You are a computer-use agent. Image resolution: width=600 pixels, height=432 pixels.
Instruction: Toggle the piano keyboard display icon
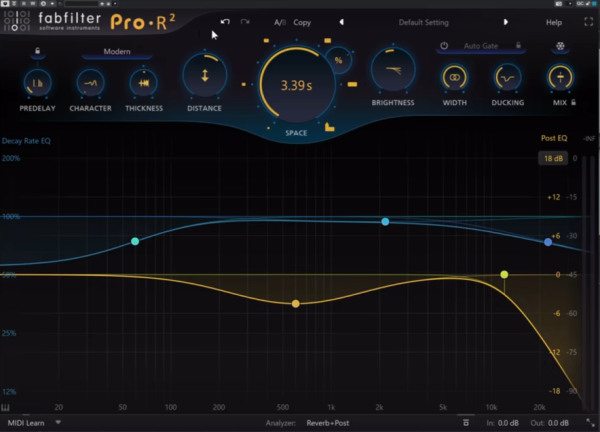click(5, 408)
